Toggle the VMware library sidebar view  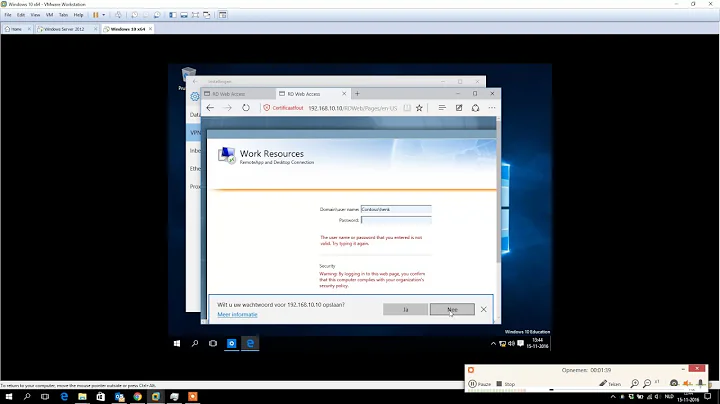[x=173, y=15]
